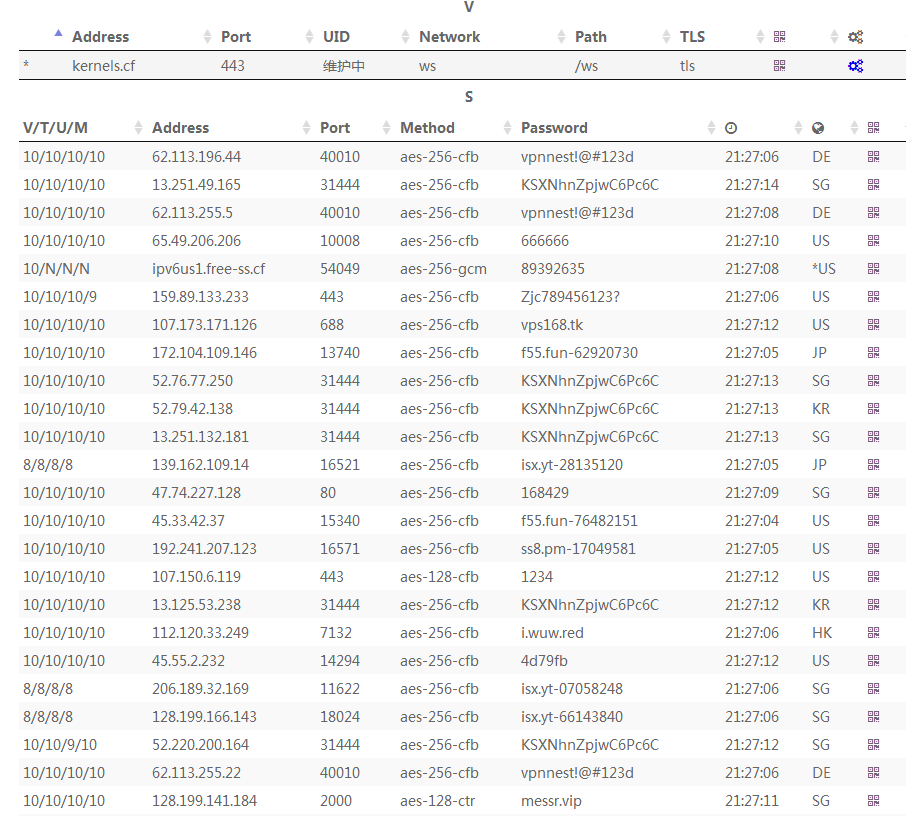Click the Path column header
The image size is (906, 816).
[590, 37]
